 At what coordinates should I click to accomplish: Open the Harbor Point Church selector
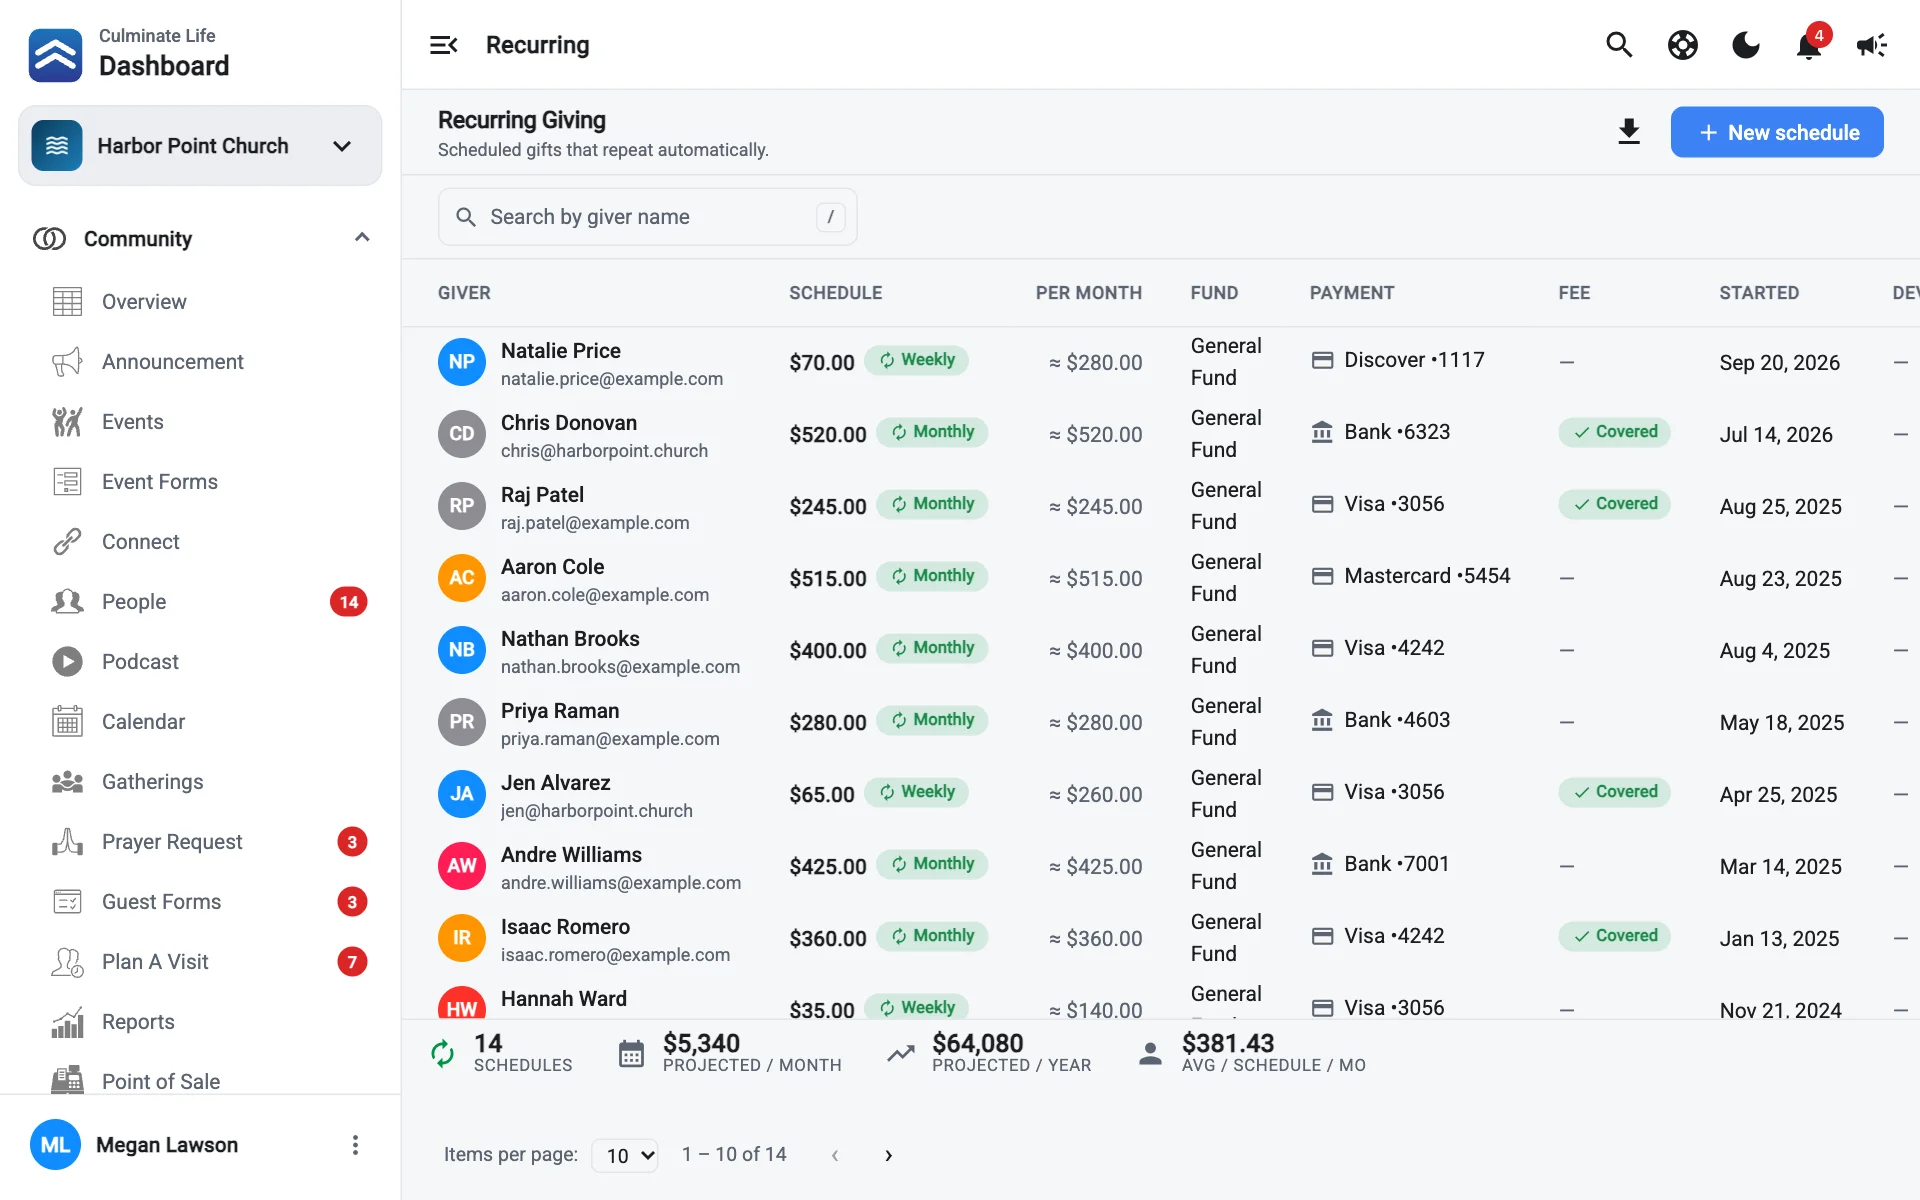(200, 146)
